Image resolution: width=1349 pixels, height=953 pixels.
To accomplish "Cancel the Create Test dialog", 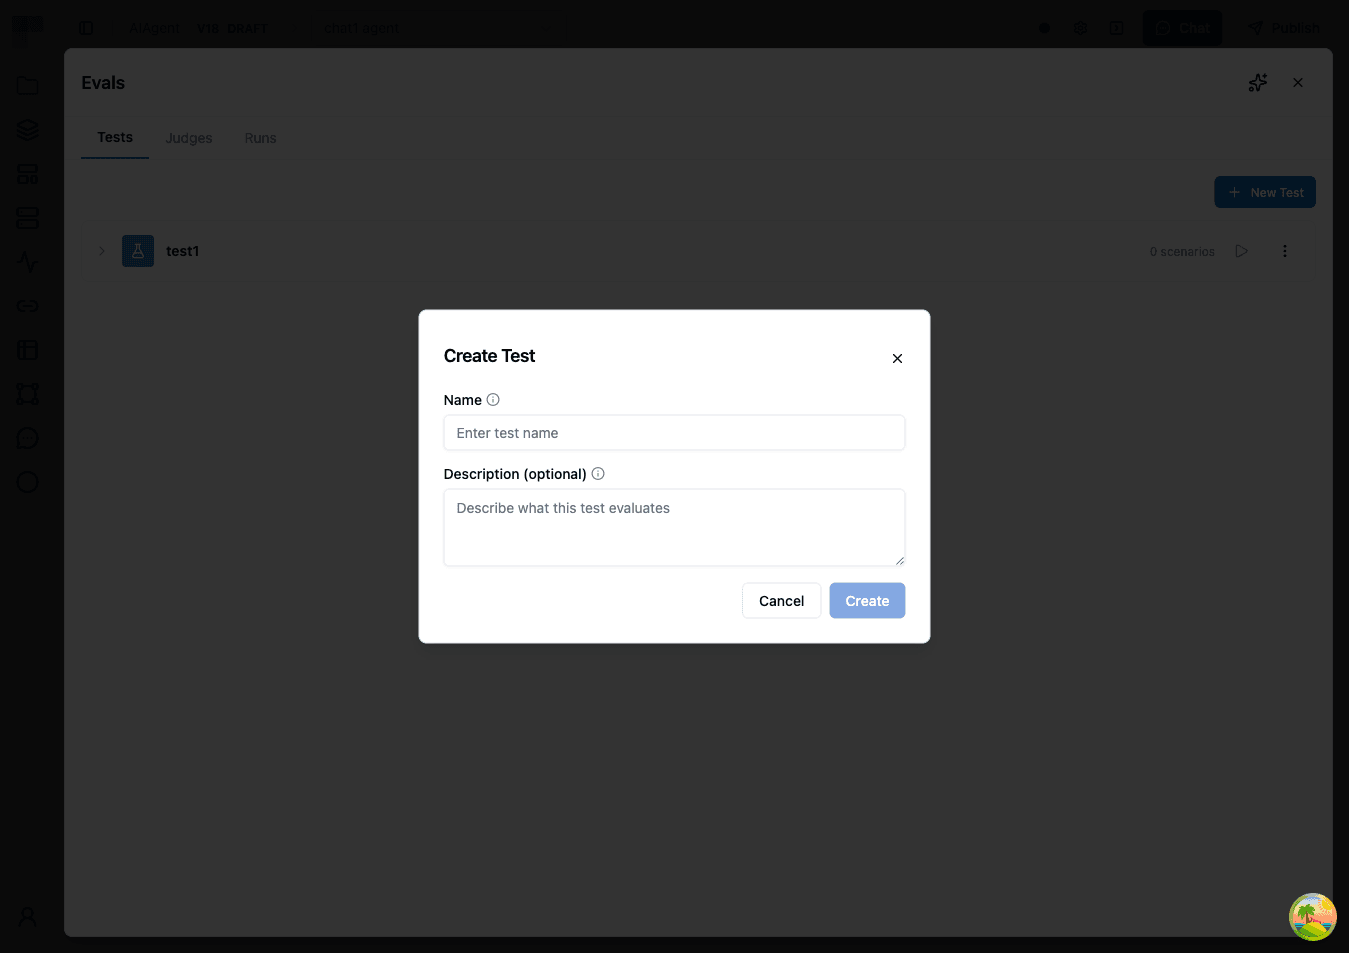I will [x=781, y=600].
